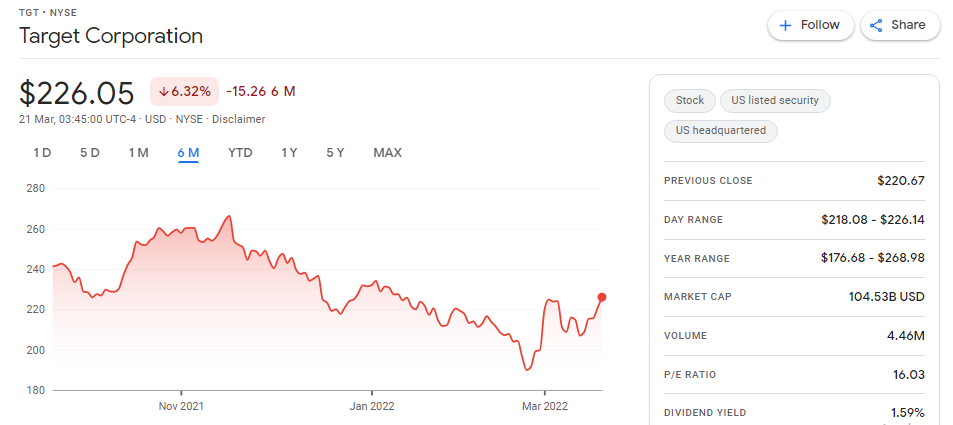Image resolution: width=953 pixels, height=425 pixels.
Task: Click the P/E RATIO label
Action: point(690,375)
